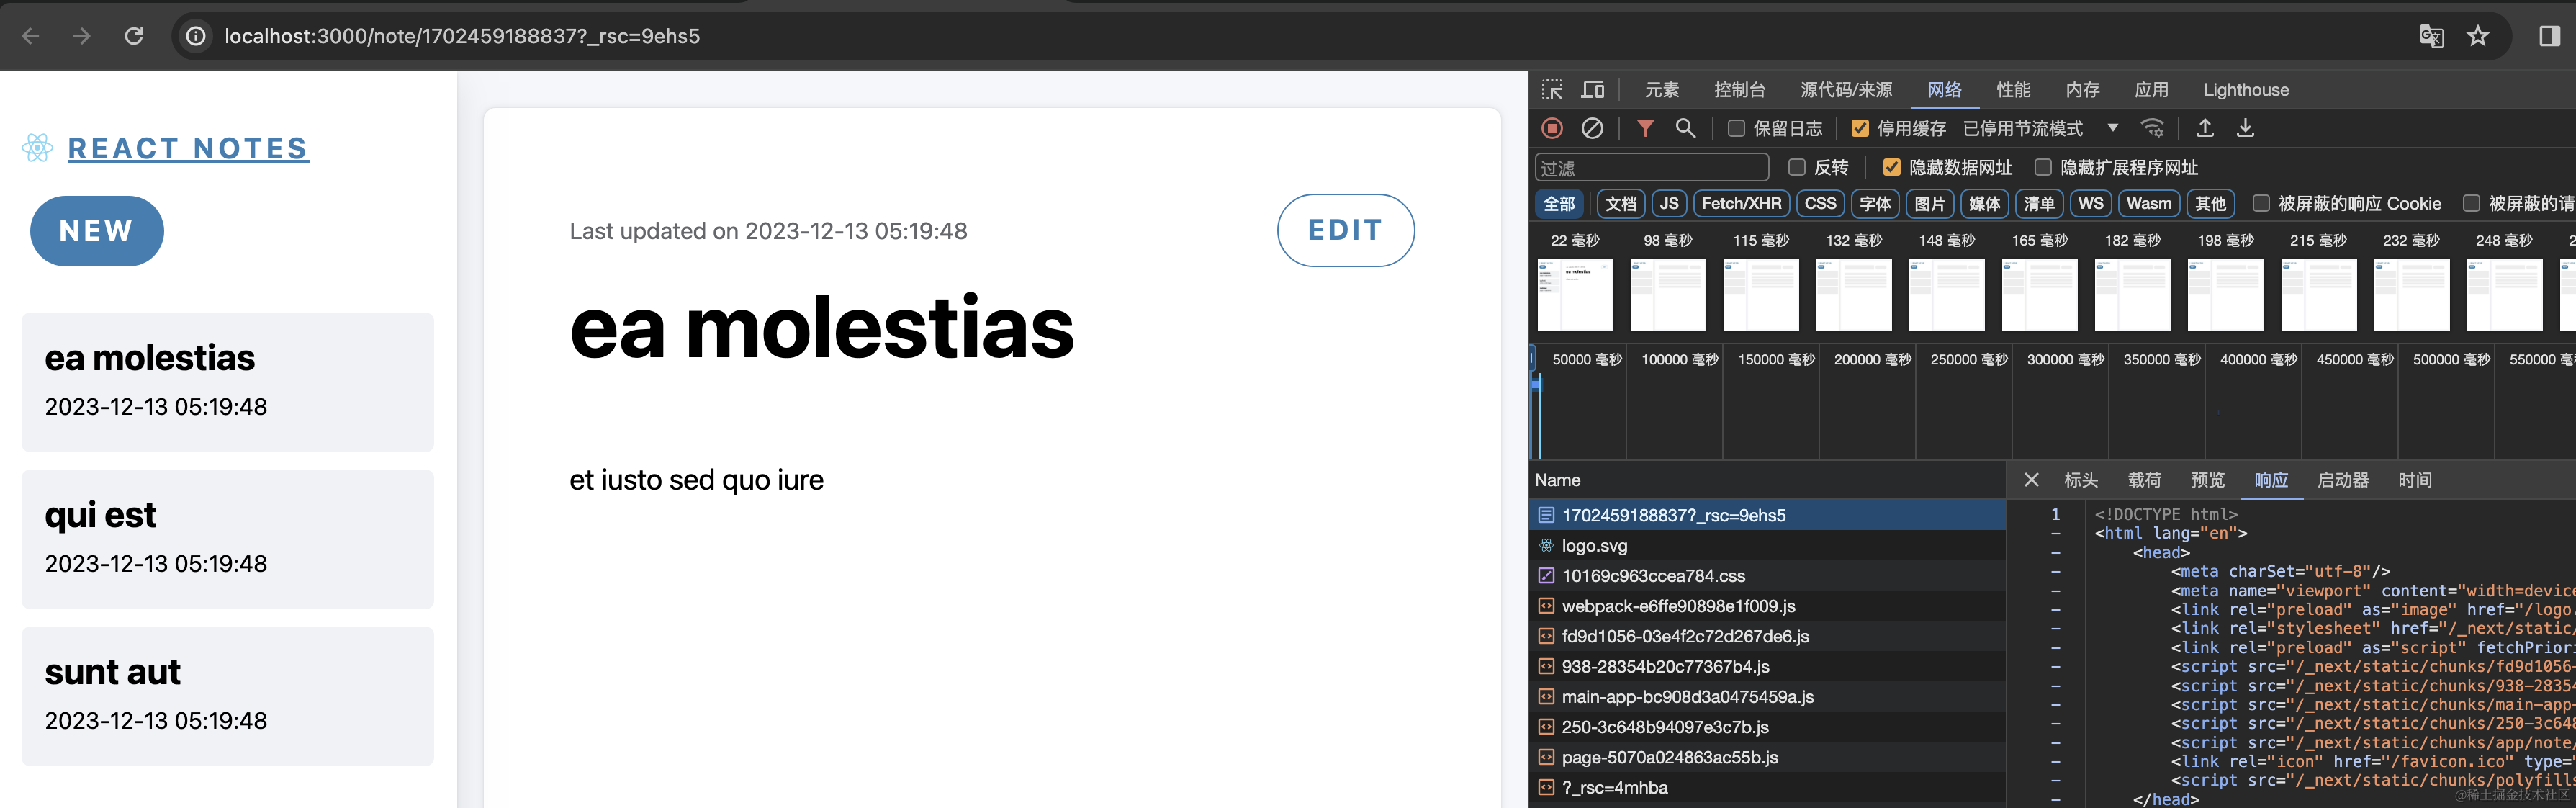Open the throttling mode dropdown
The image size is (2576, 808).
[x=2112, y=128]
